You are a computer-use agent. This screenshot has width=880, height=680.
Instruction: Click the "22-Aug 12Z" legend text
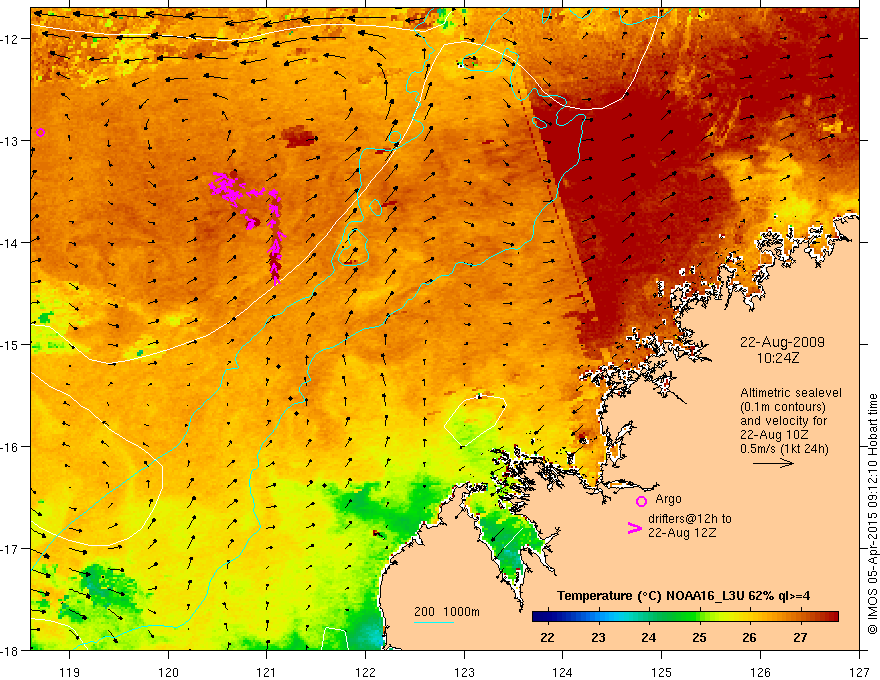(682, 533)
